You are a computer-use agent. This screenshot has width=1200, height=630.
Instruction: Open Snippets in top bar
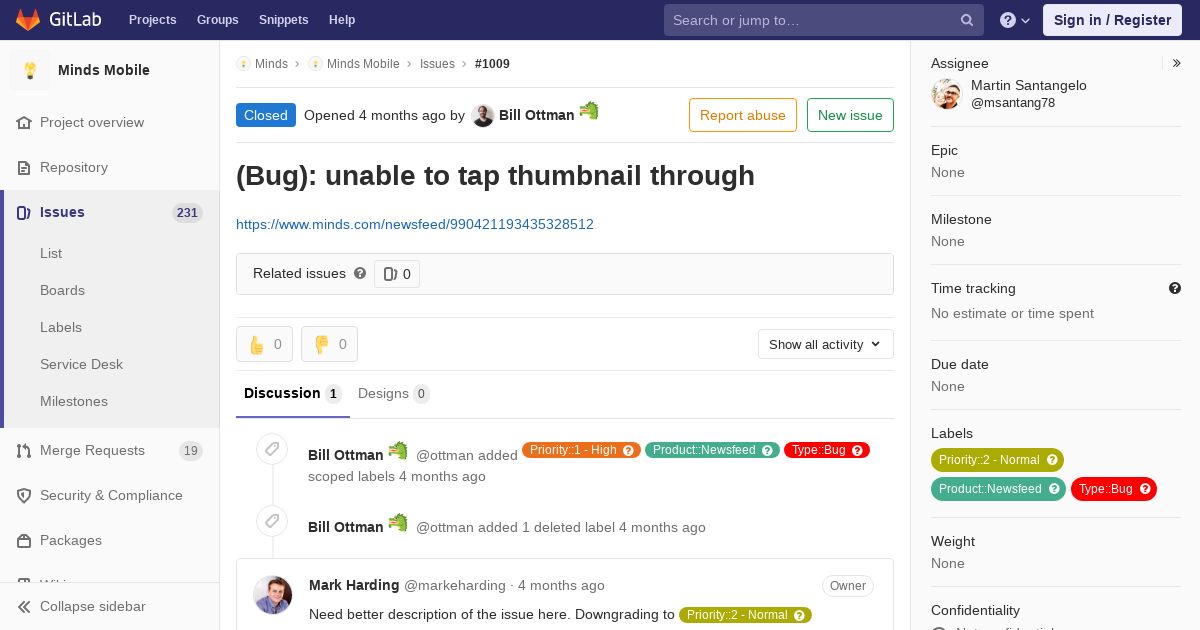pos(284,20)
